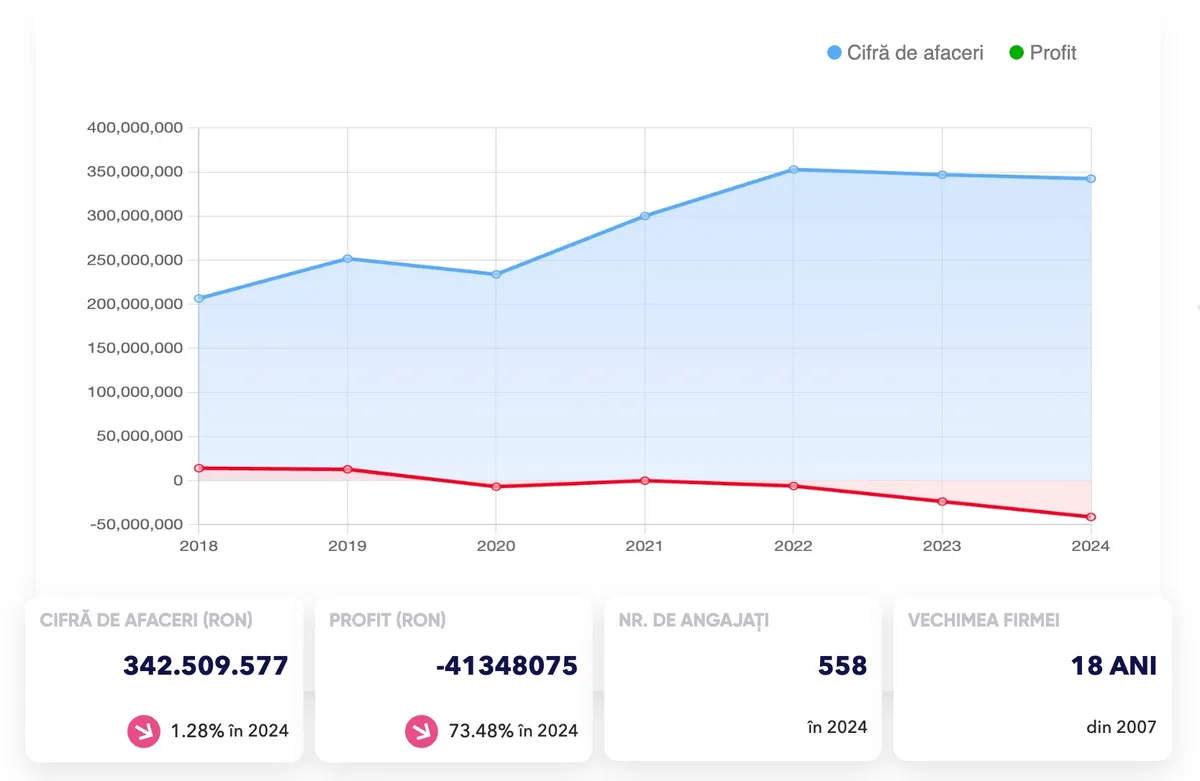This screenshot has height=781, width=1200.
Task: Click the 150,000,000 y-axis label
Action: (135, 348)
